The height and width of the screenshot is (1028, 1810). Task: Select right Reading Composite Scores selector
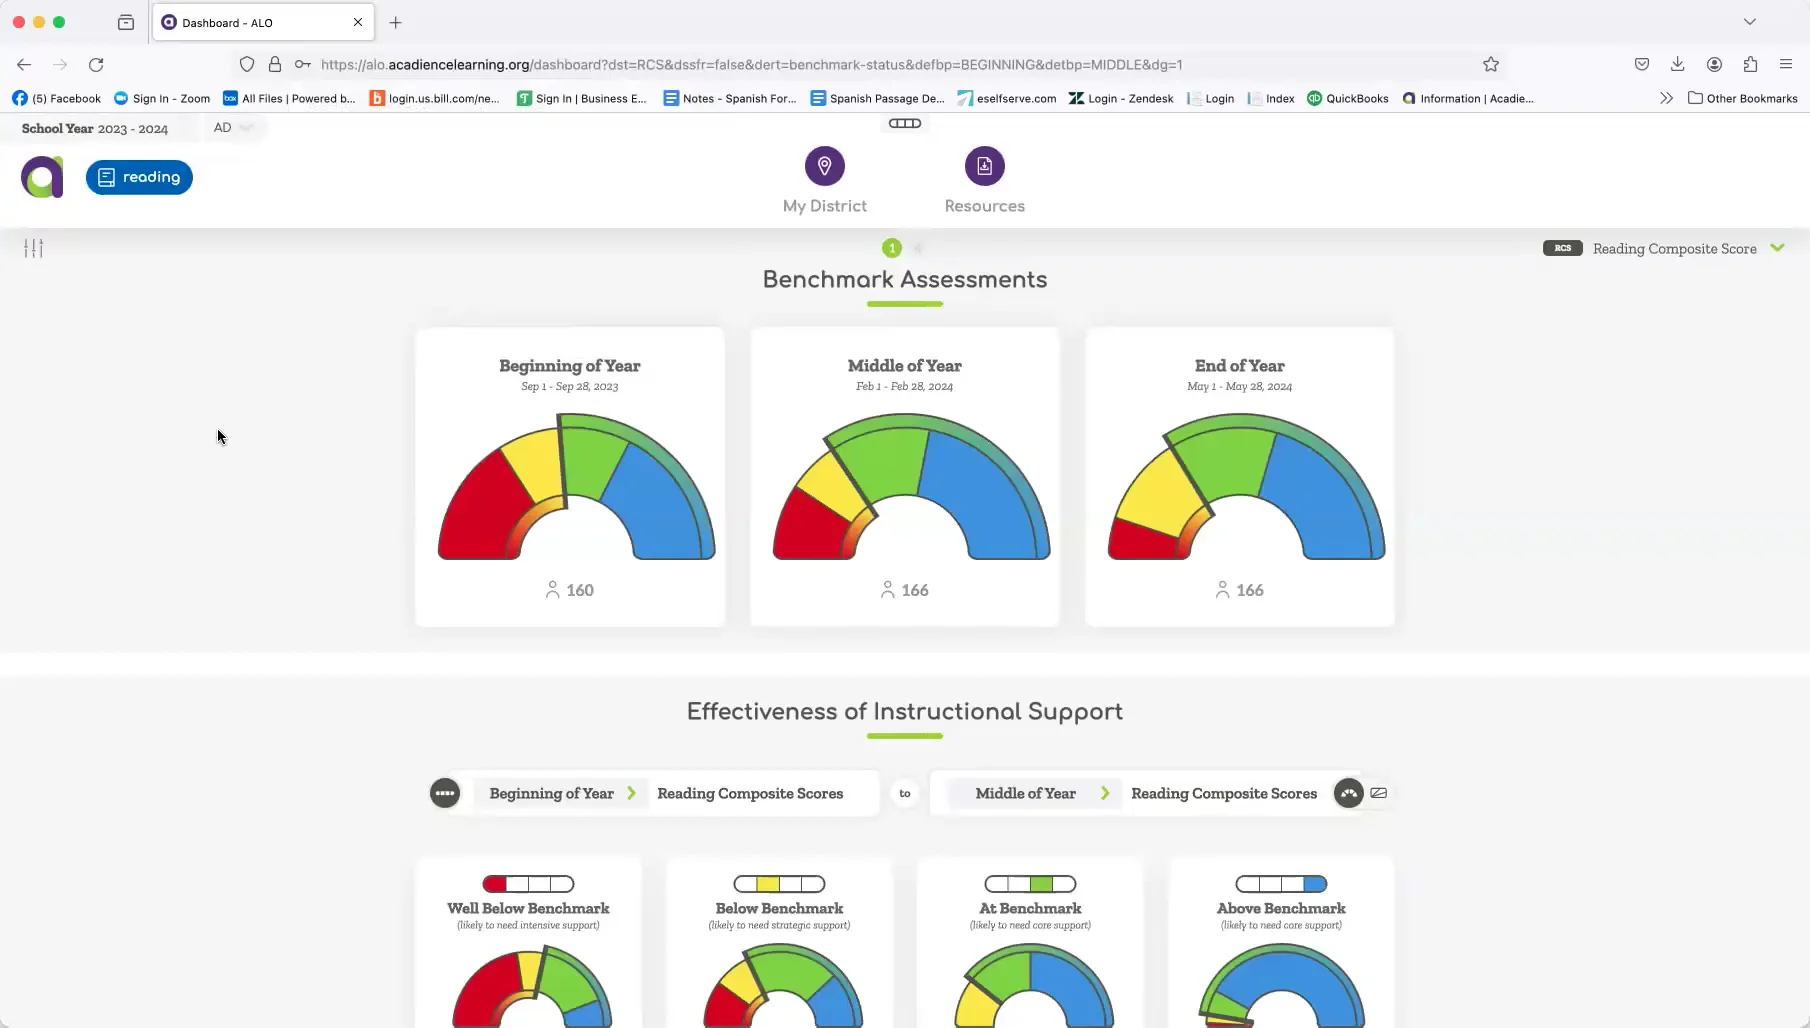coord(1224,793)
